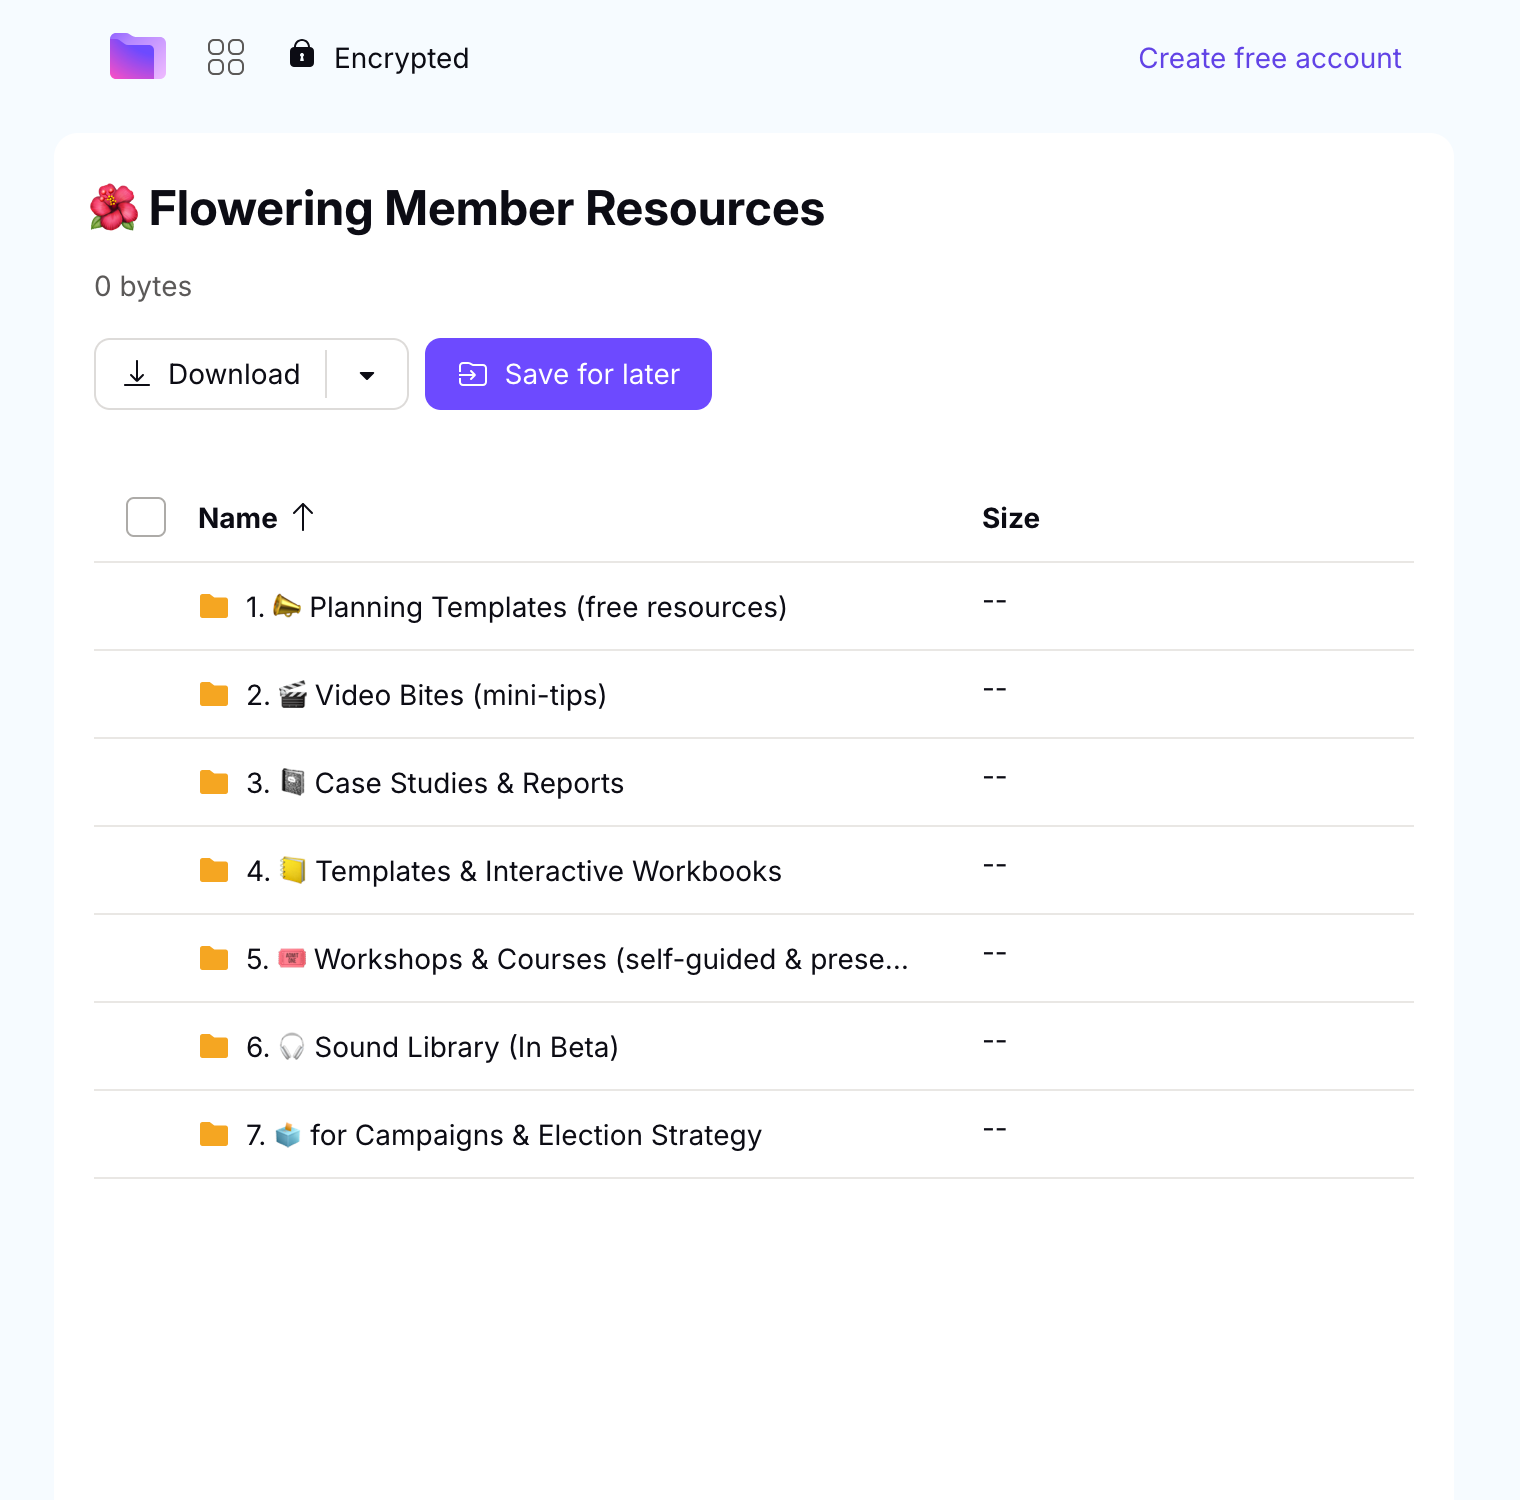Open Create free account link

[x=1269, y=58]
